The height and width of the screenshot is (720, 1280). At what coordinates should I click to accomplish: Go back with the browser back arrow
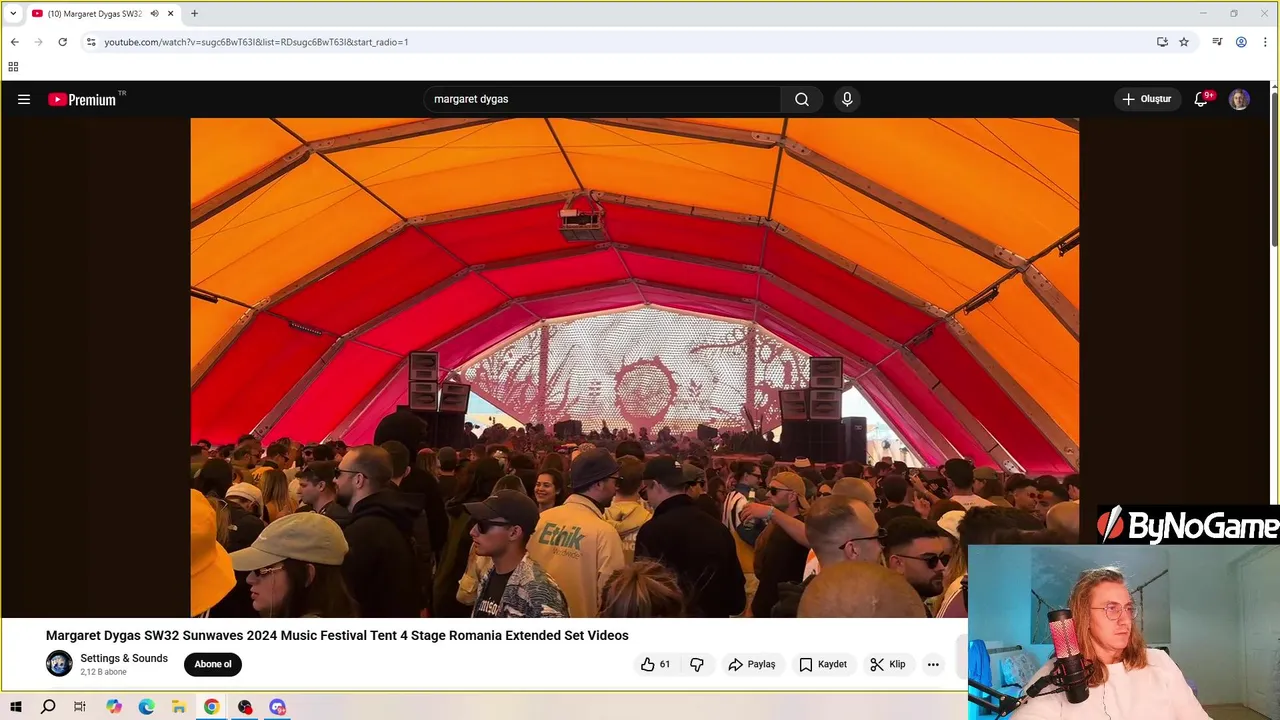pyautogui.click(x=15, y=42)
